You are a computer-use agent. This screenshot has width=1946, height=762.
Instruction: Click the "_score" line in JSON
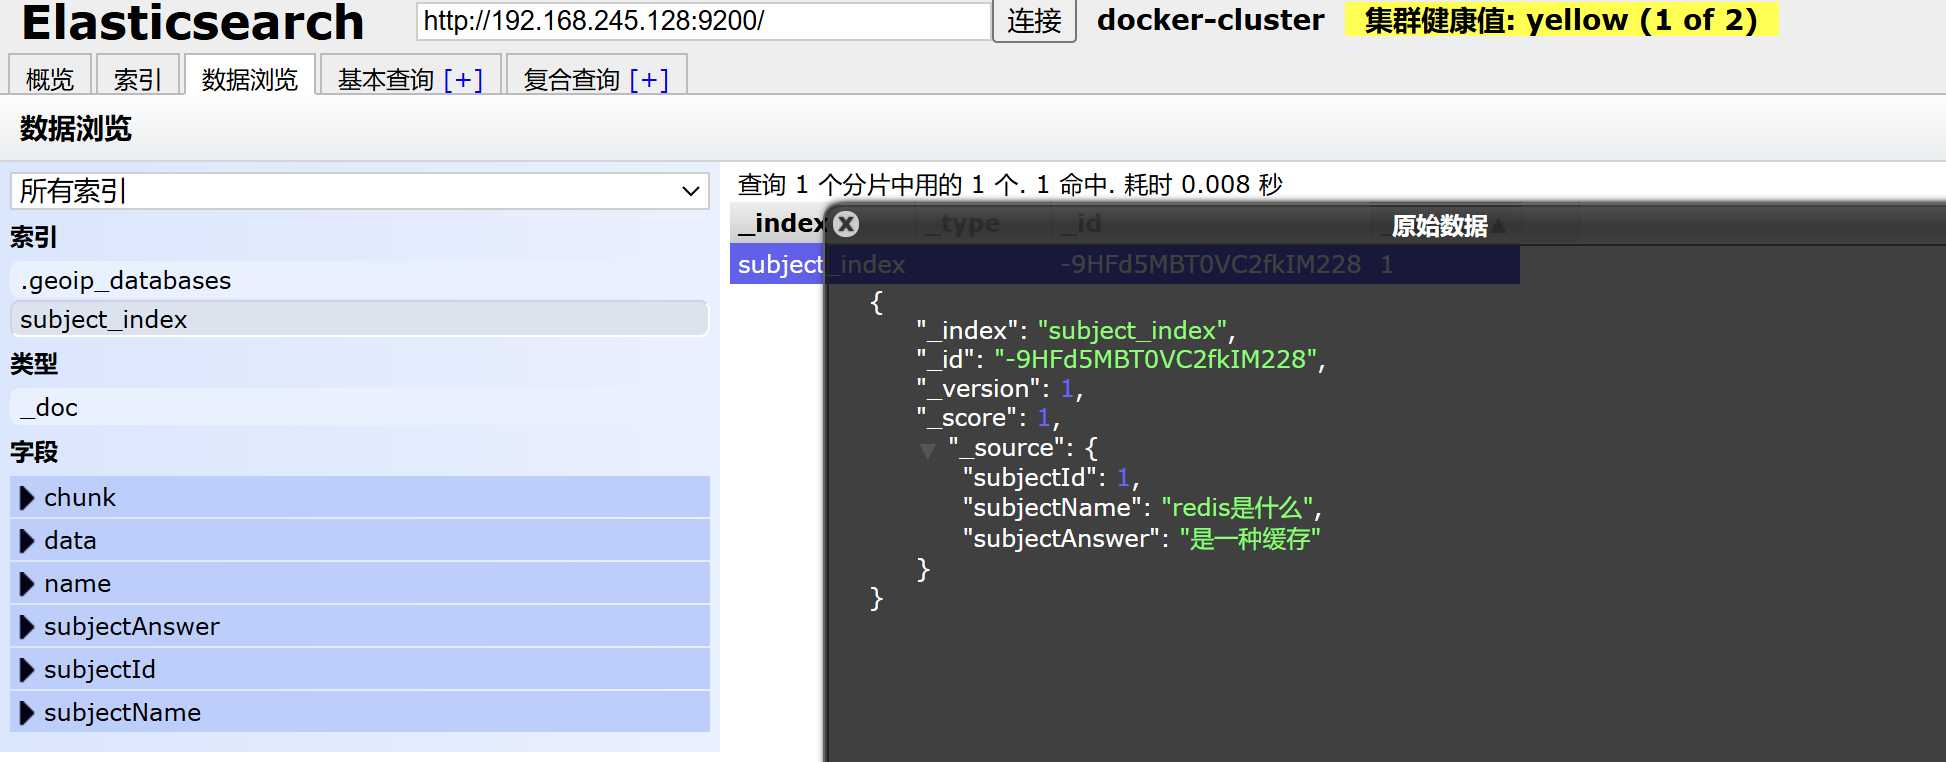pos(988,418)
